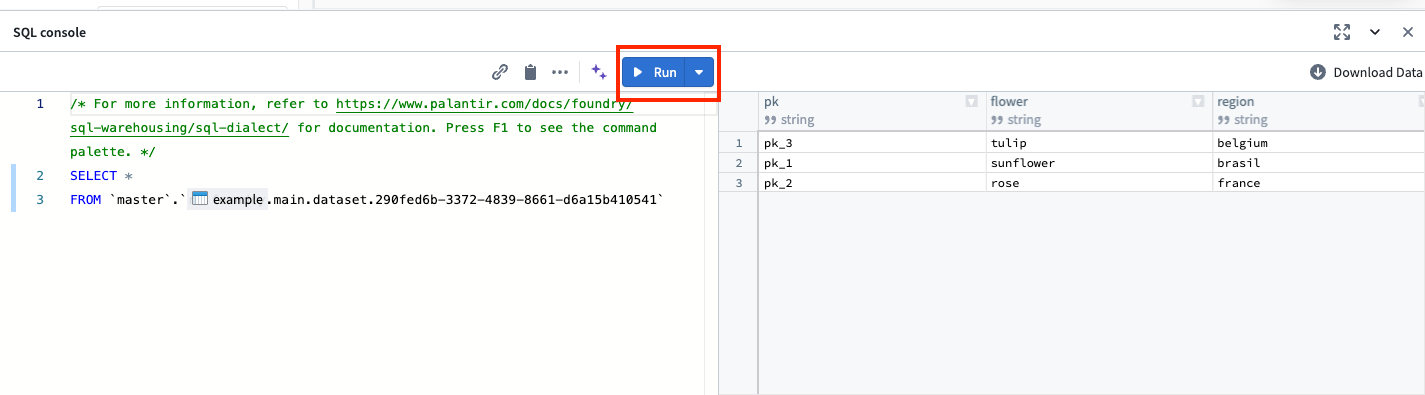Open the three-dots more options menu
The image size is (1425, 395).
click(x=560, y=72)
